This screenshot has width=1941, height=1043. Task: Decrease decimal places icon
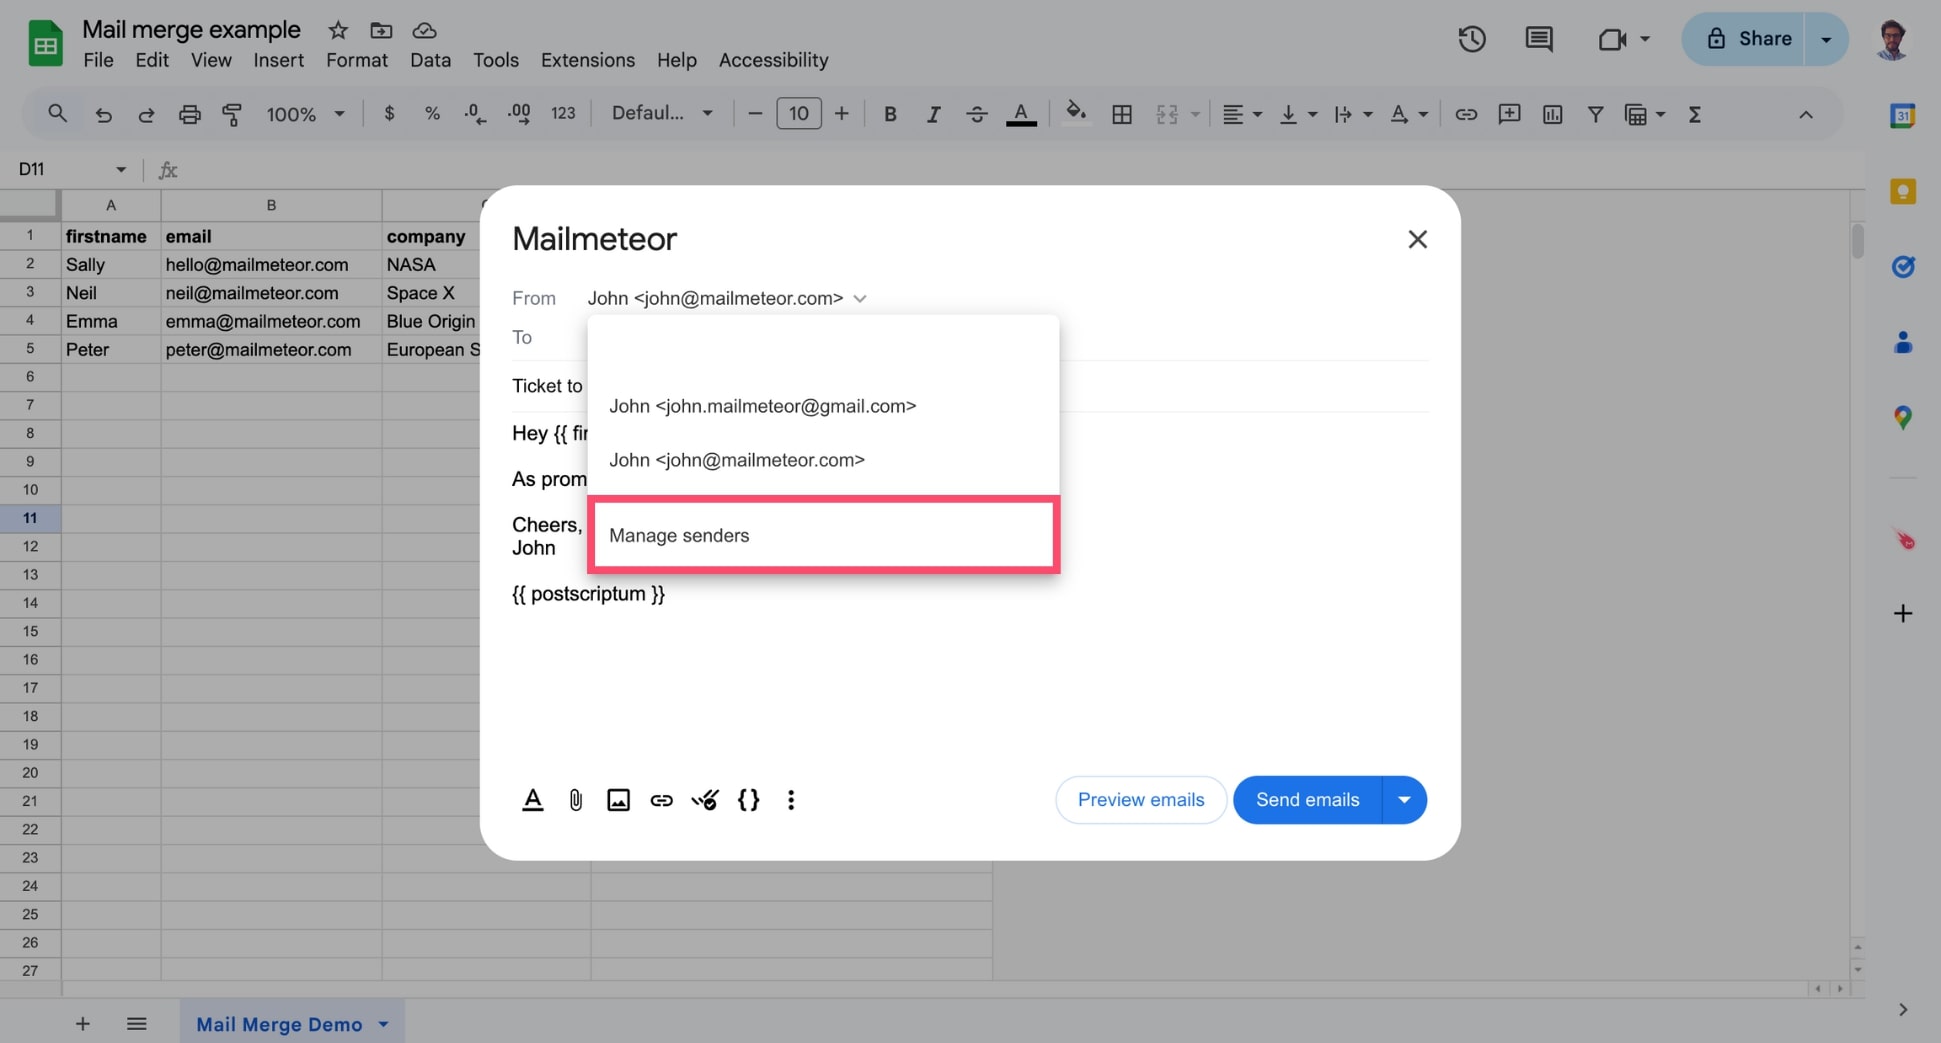coord(475,114)
